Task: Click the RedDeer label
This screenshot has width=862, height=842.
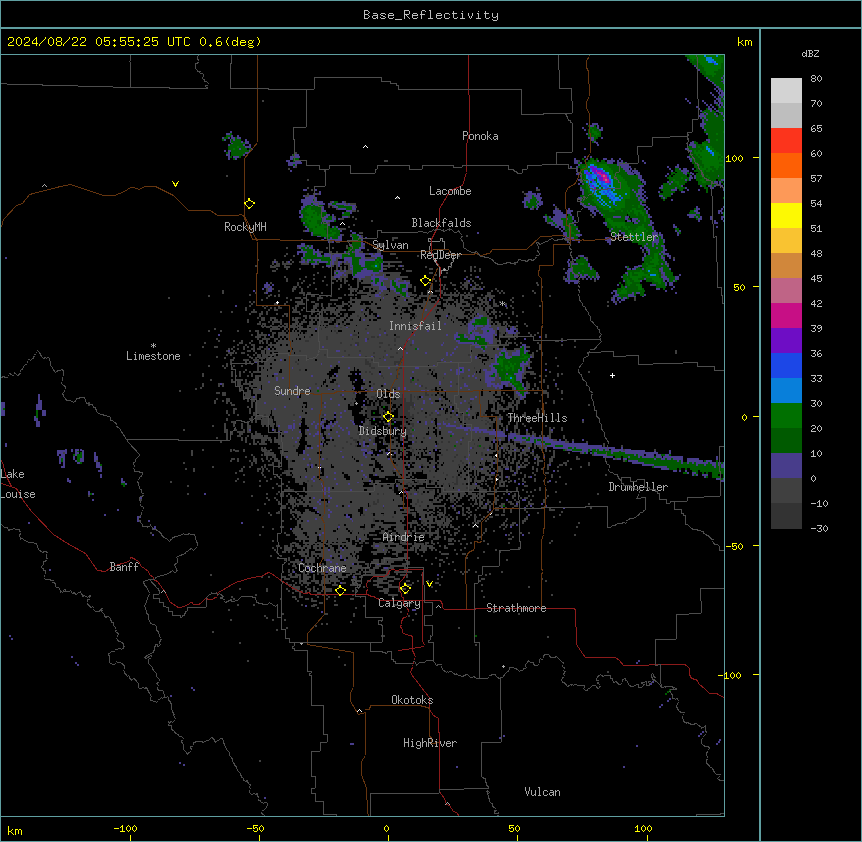Action: [440, 255]
